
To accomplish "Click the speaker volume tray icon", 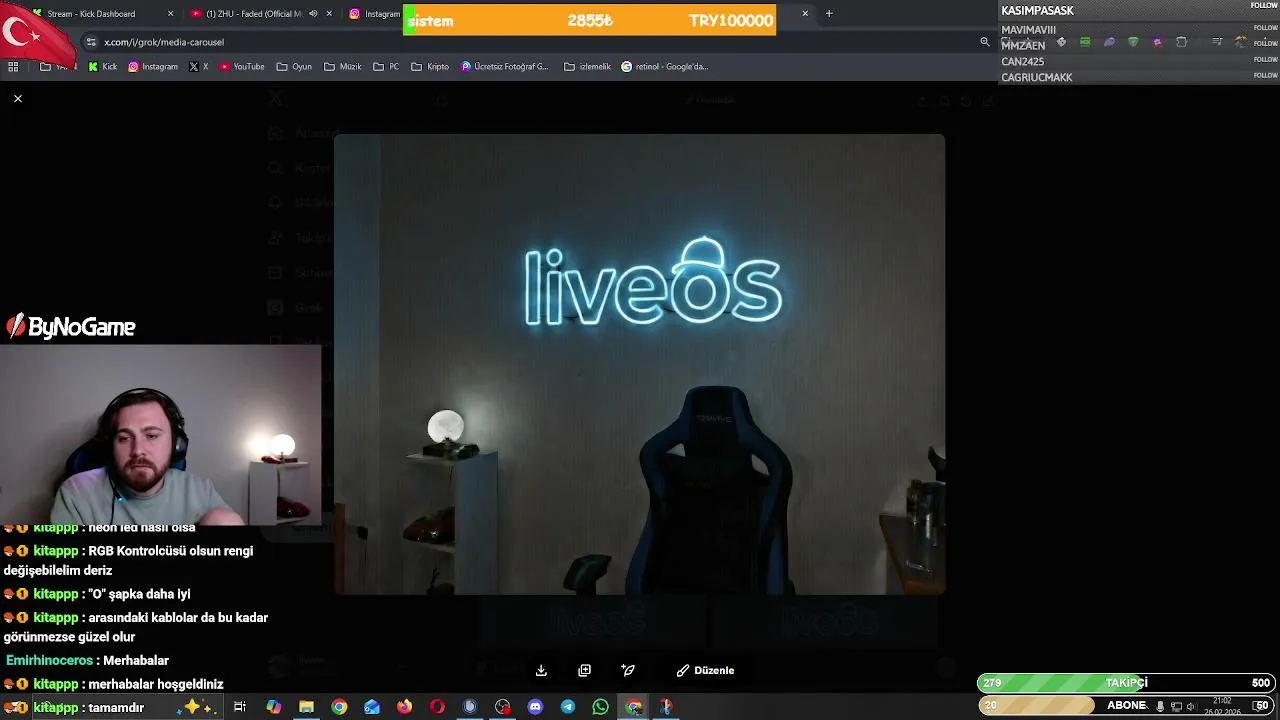I will pos(1191,706).
